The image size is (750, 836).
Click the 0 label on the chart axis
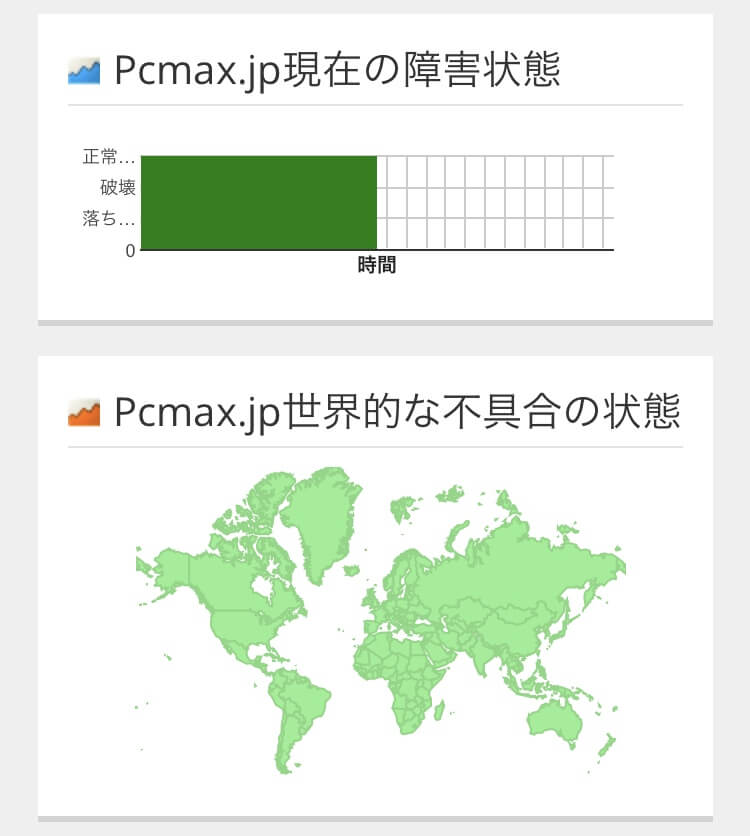point(130,250)
